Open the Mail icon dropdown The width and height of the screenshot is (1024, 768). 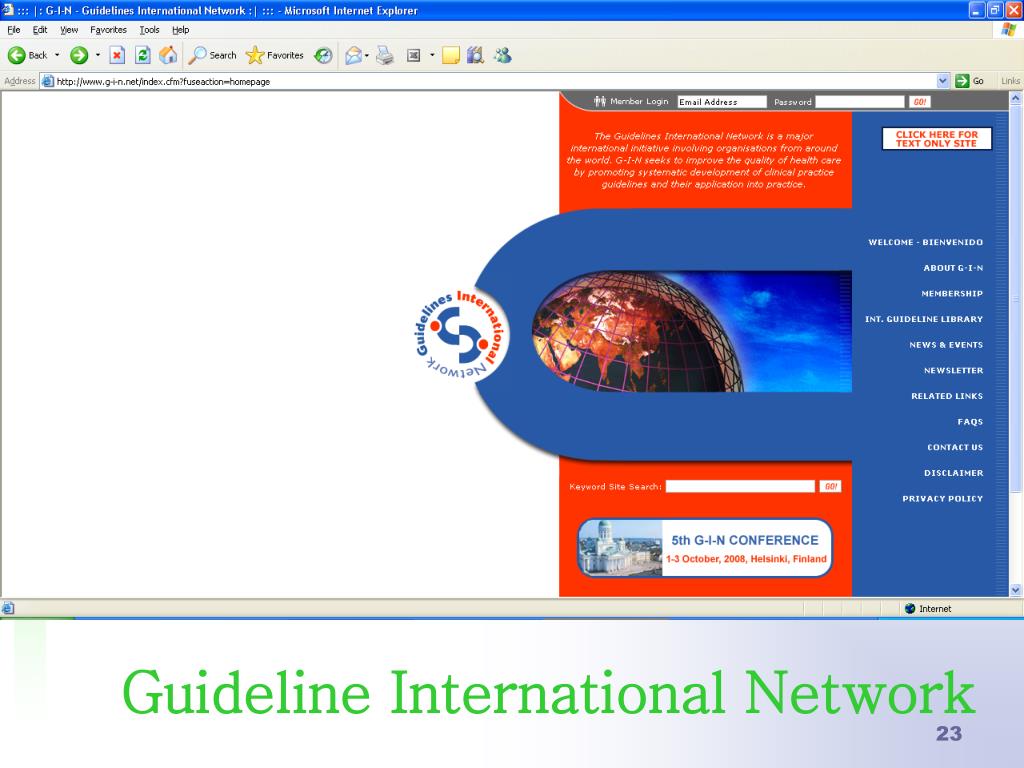[367, 56]
